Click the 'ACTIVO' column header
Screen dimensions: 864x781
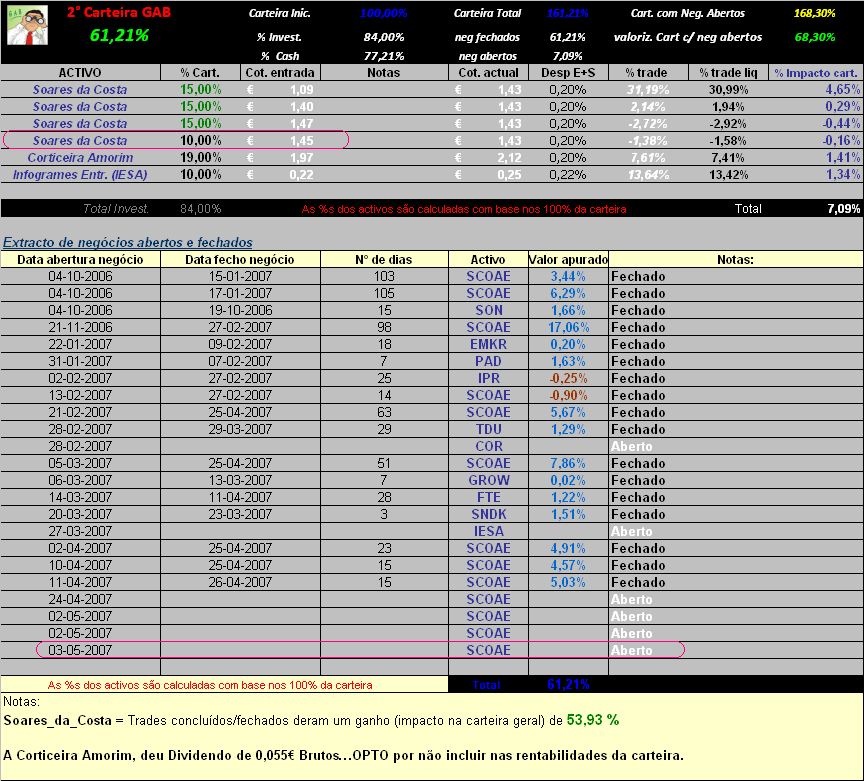tap(80, 73)
